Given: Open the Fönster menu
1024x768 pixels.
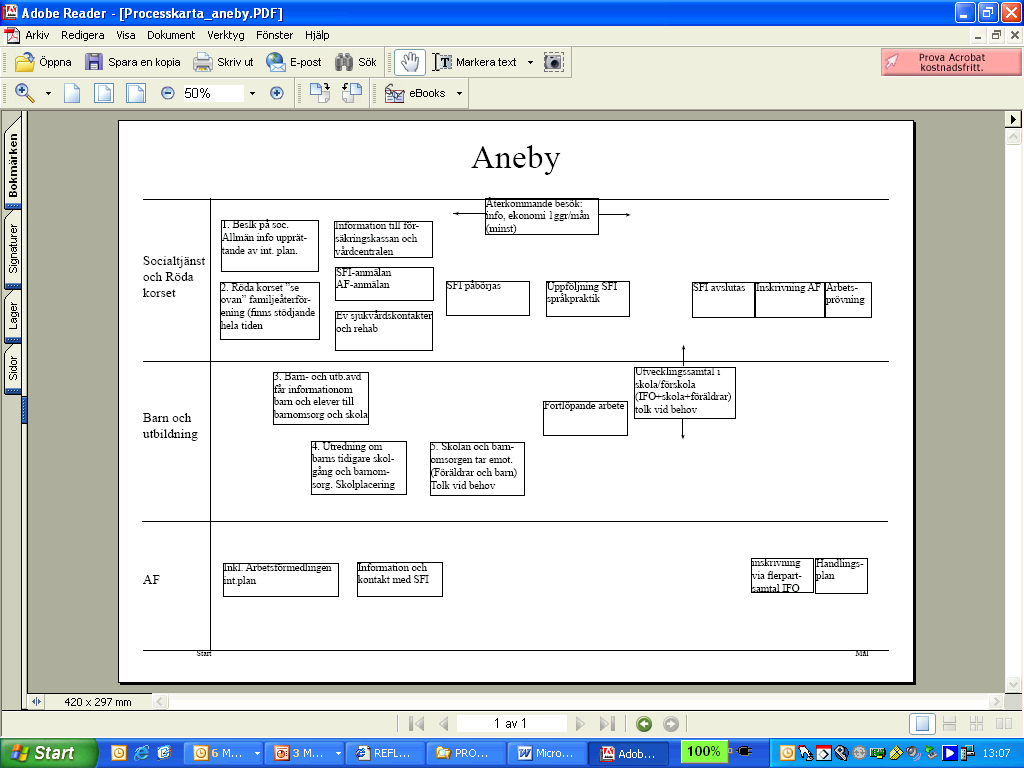Looking at the screenshot, I should coord(274,35).
